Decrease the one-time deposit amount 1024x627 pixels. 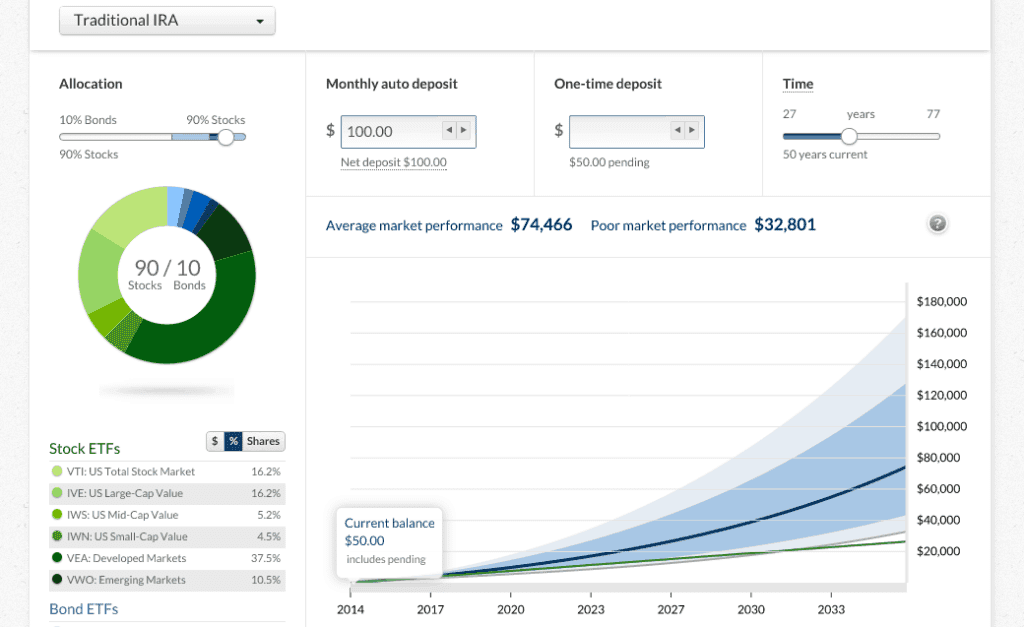click(680, 131)
